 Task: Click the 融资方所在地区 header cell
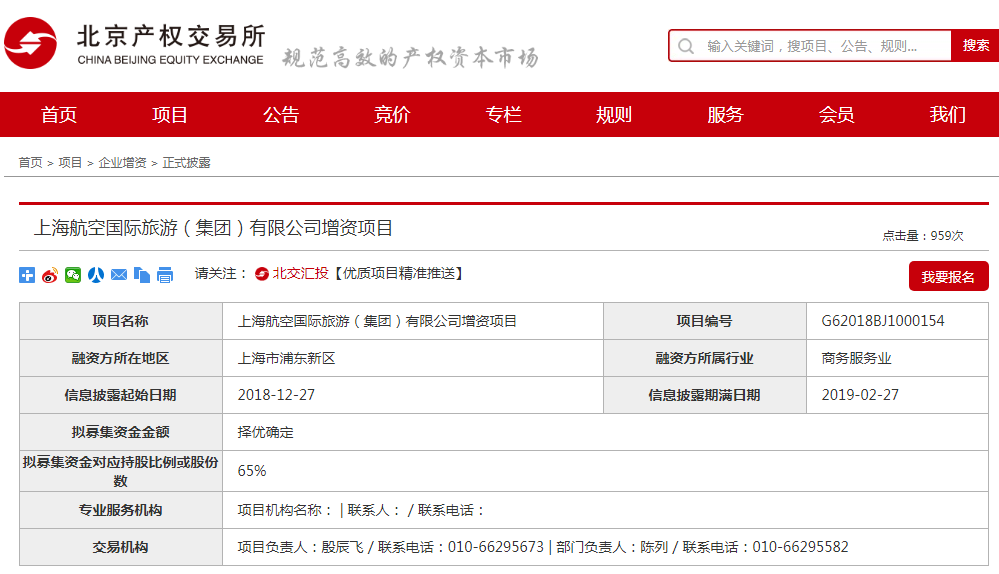tap(120, 358)
